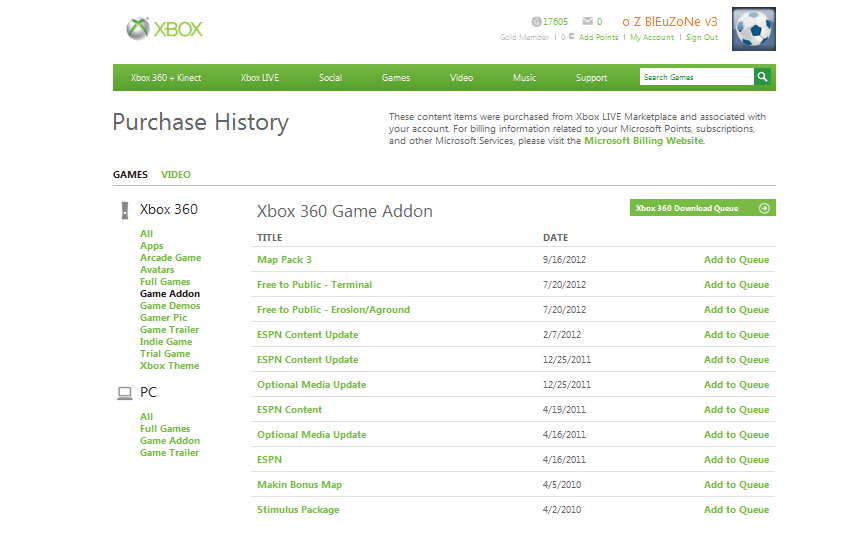The height and width of the screenshot is (549, 845).
Task: Click the search magnifier button
Action: click(x=763, y=77)
